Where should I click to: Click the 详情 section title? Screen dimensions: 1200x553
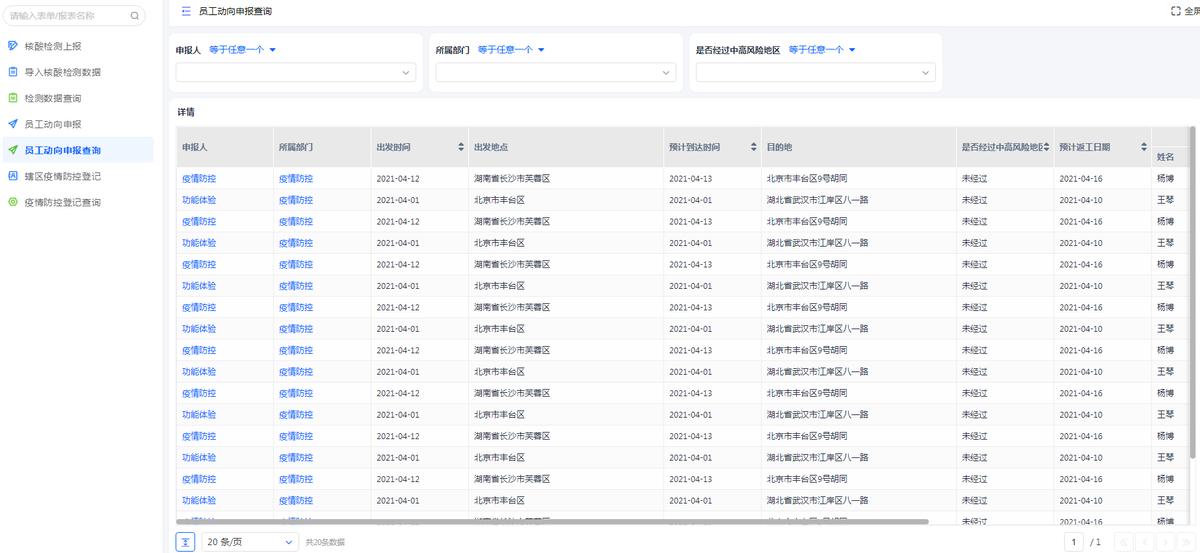pyautogui.click(x=186, y=112)
